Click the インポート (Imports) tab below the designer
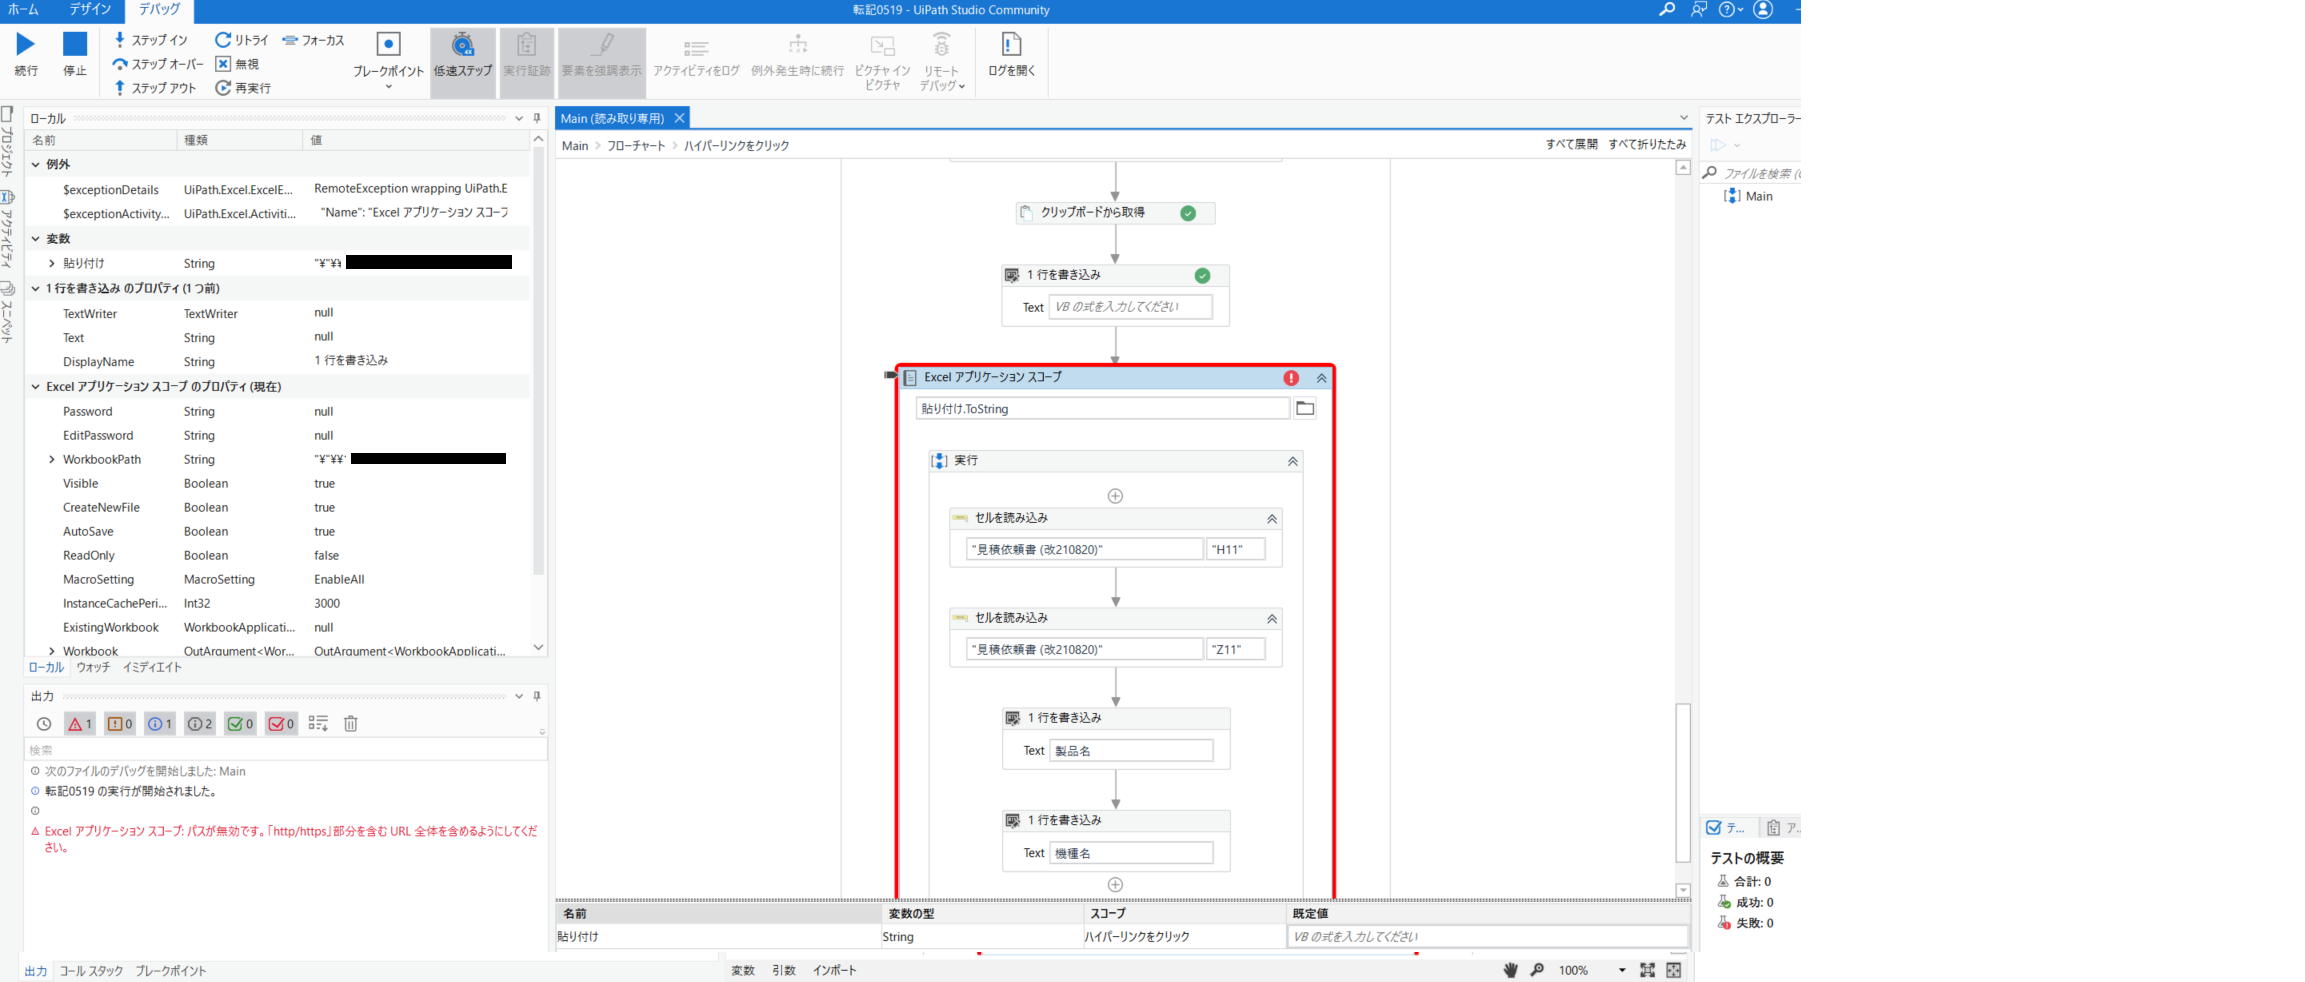2305x982 pixels. click(835, 971)
